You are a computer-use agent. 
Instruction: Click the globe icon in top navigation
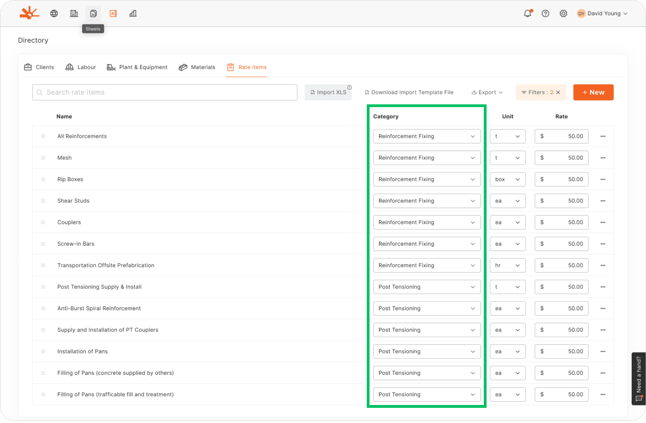(x=54, y=14)
